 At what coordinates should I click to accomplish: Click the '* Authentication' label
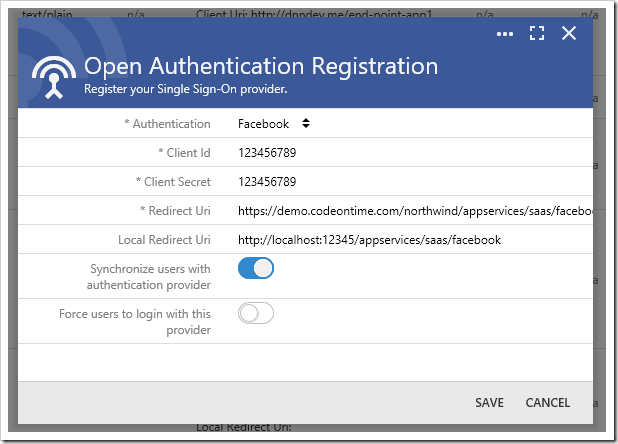(x=168, y=124)
